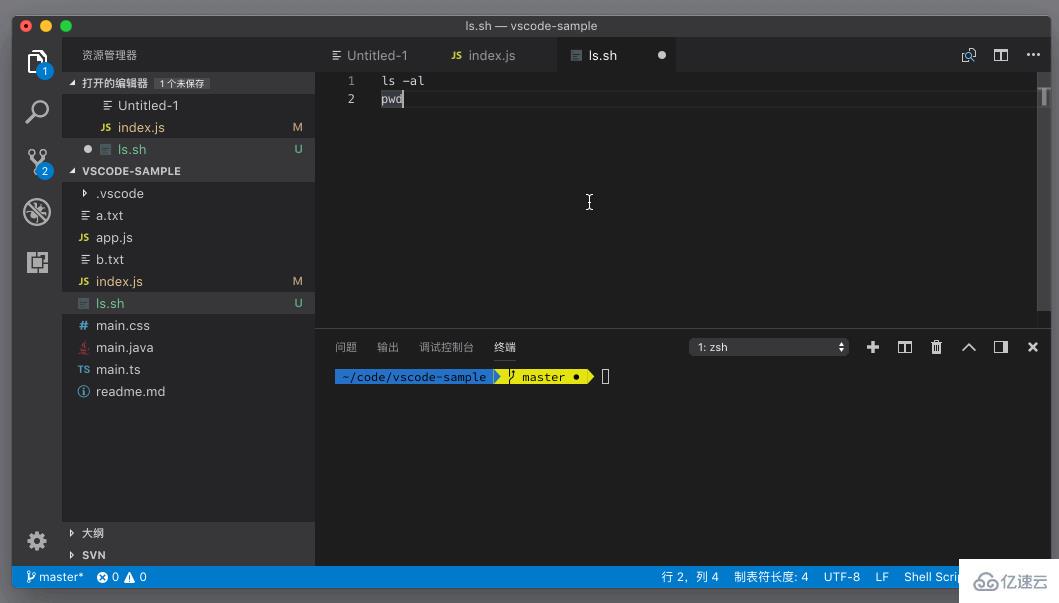
Task: Select ls.sh in open editors list
Action: coord(188,149)
